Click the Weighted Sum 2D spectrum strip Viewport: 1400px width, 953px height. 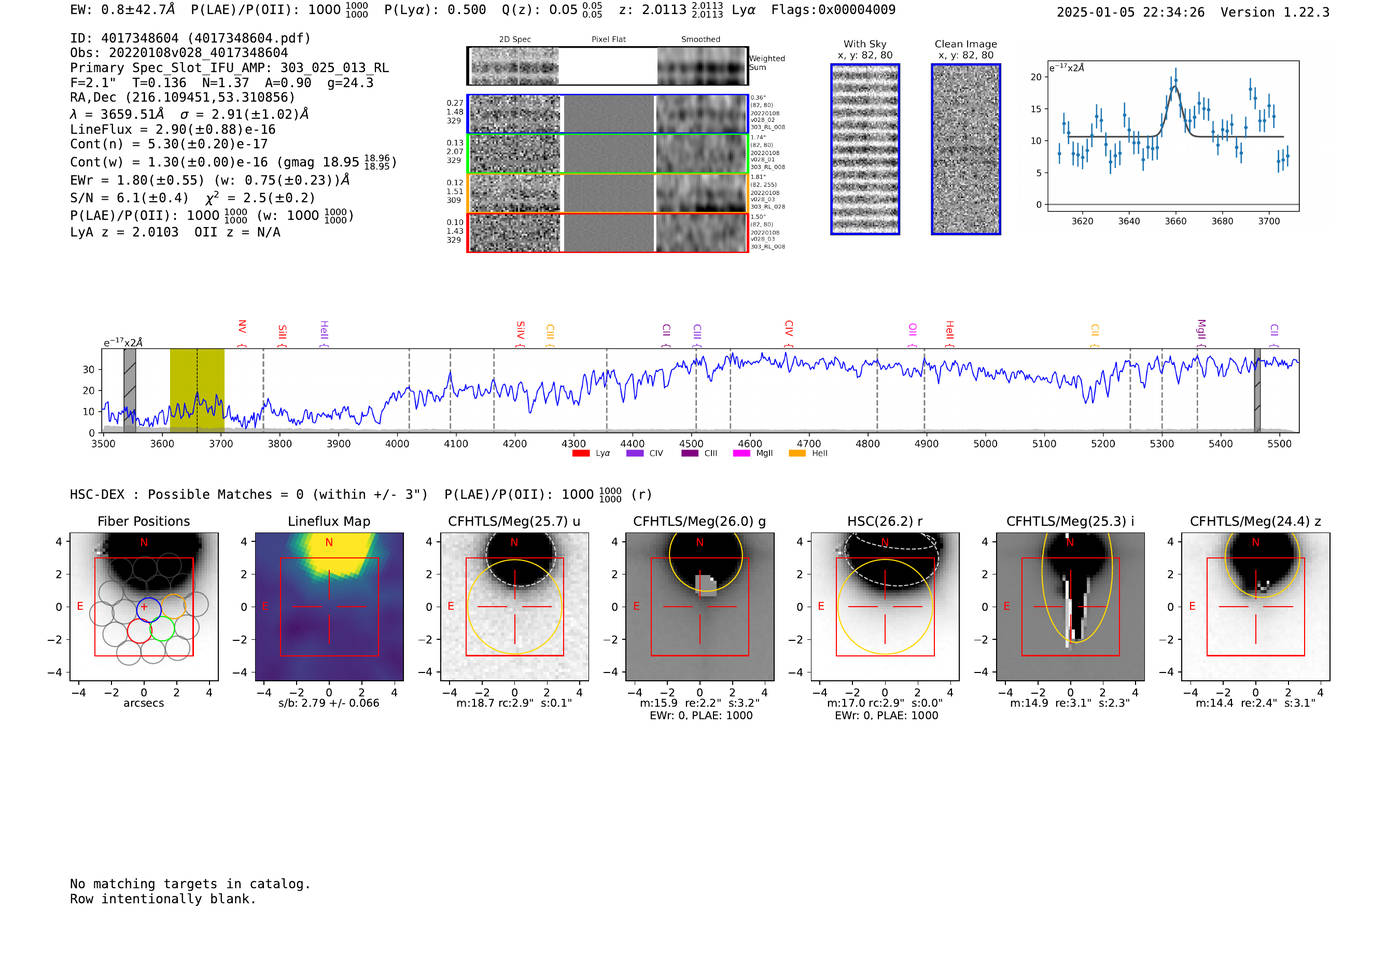click(607, 66)
